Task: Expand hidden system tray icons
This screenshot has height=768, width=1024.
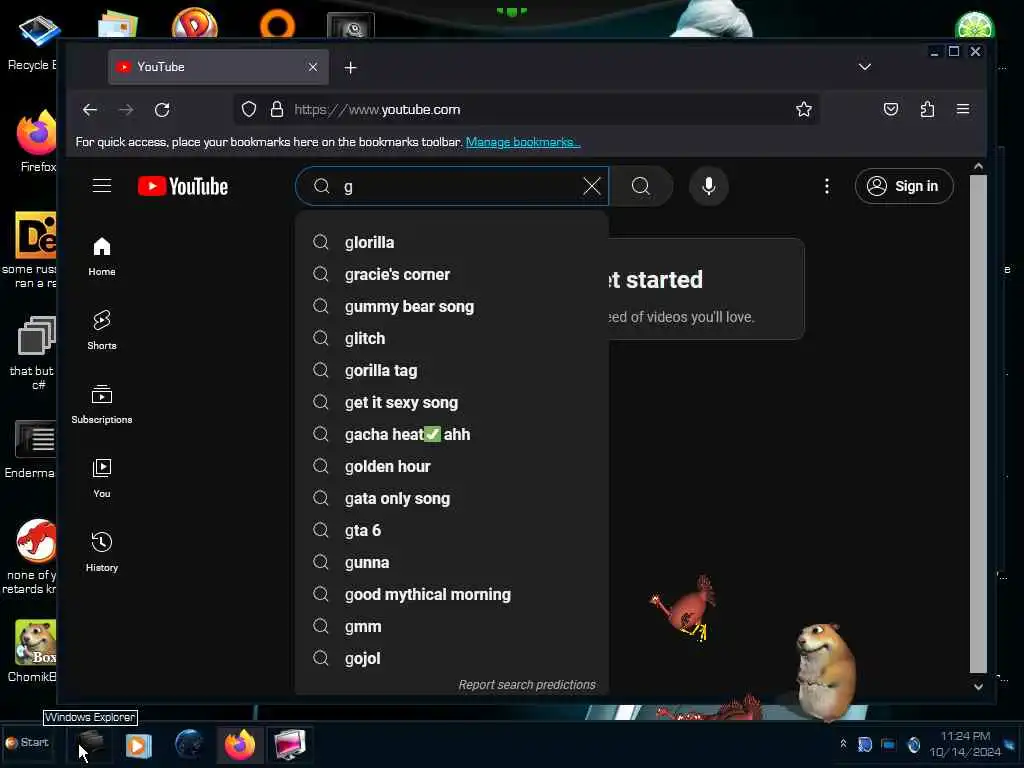Action: [x=843, y=744]
